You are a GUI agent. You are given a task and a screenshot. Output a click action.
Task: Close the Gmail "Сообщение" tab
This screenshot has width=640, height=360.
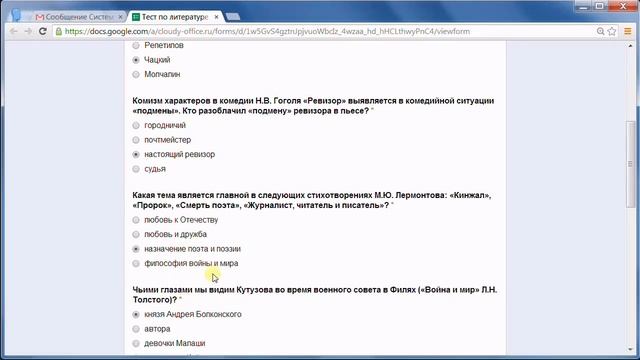tap(120, 17)
